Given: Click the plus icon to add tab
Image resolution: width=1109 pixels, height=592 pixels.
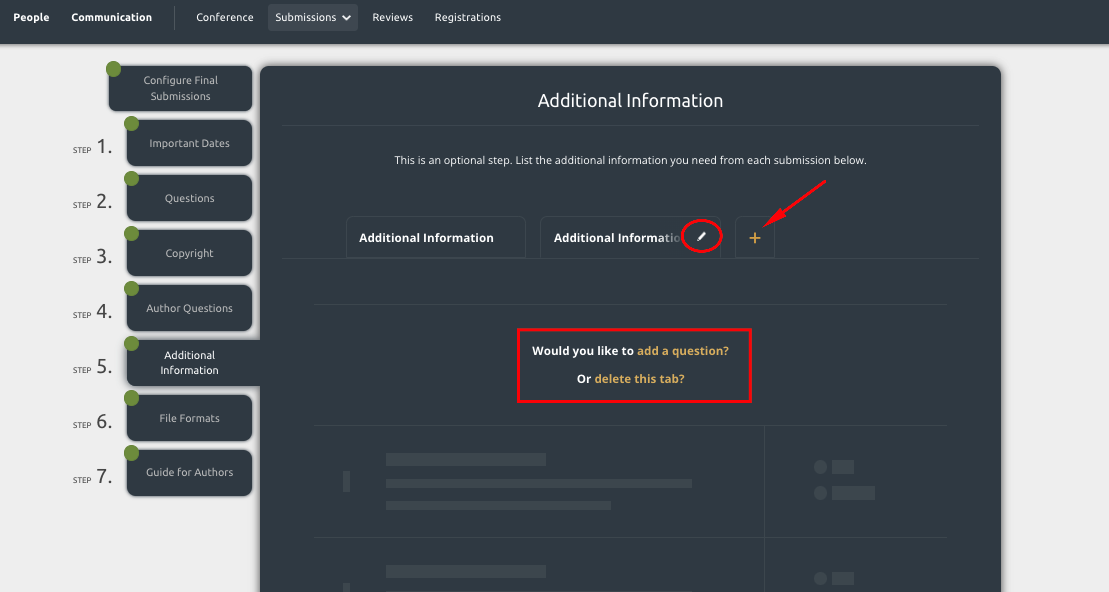Looking at the screenshot, I should pos(755,238).
